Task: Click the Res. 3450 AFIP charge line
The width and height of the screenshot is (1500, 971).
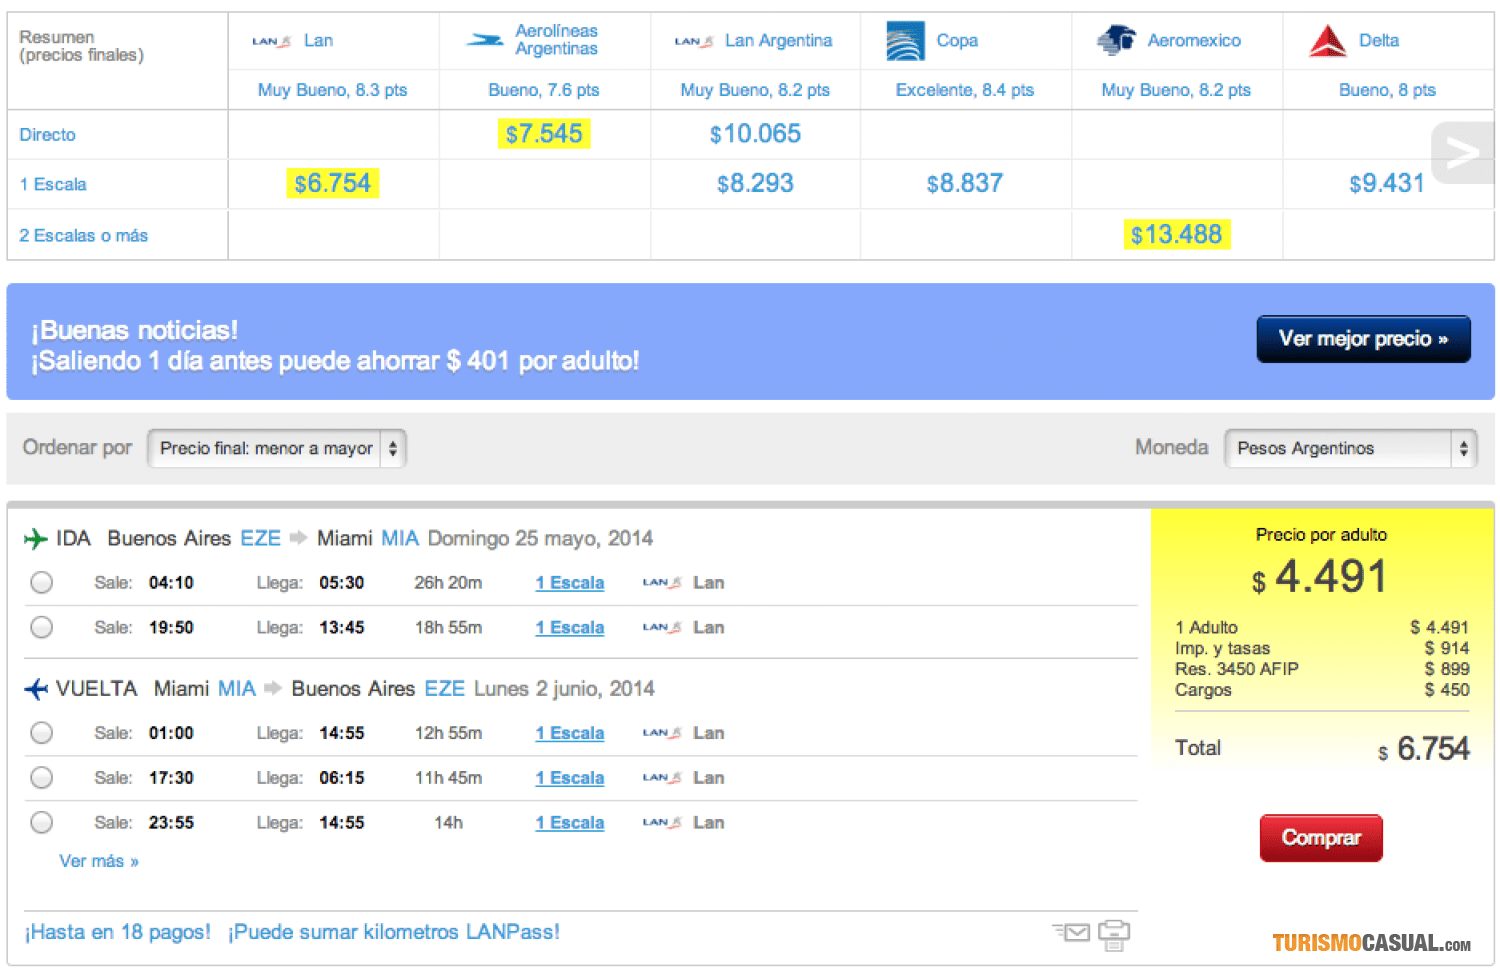Action: (1322, 669)
